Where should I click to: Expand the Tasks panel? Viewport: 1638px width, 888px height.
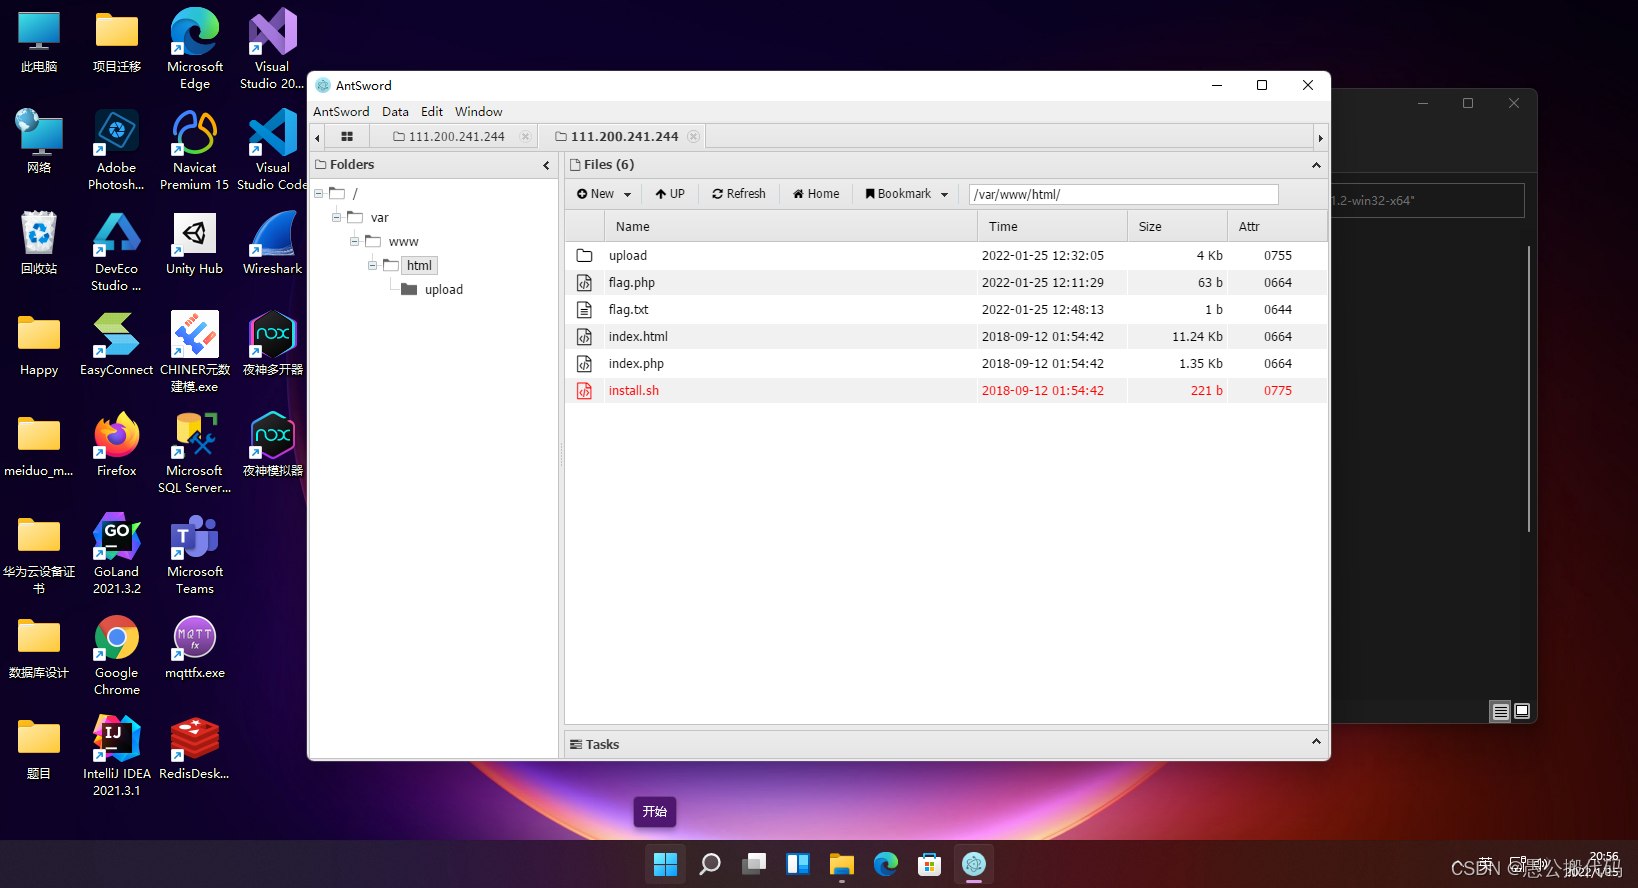(1316, 742)
